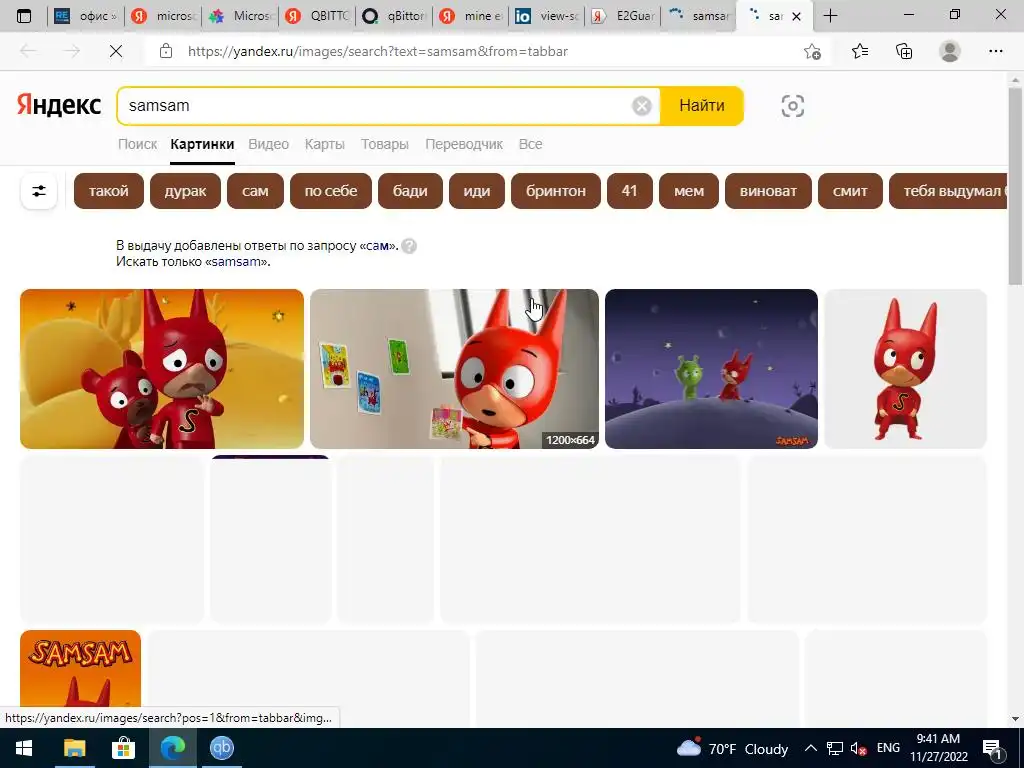Apply the дурак suggestion chip
The width and height of the screenshot is (1024, 768).
(185, 191)
